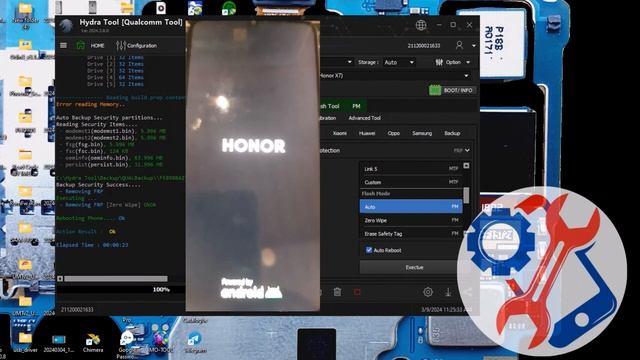Open the Configuration sliders icon
This screenshot has height=360, width=640.
121,45
